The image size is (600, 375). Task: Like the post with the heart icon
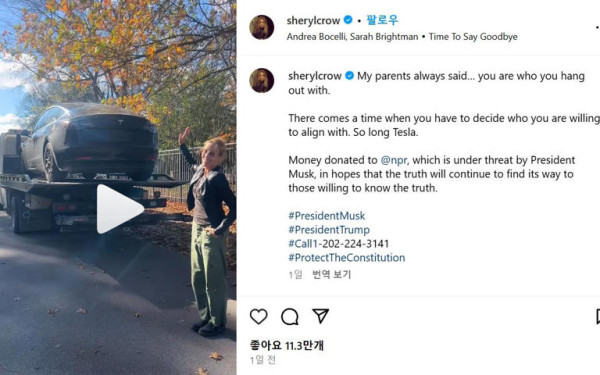click(x=259, y=316)
